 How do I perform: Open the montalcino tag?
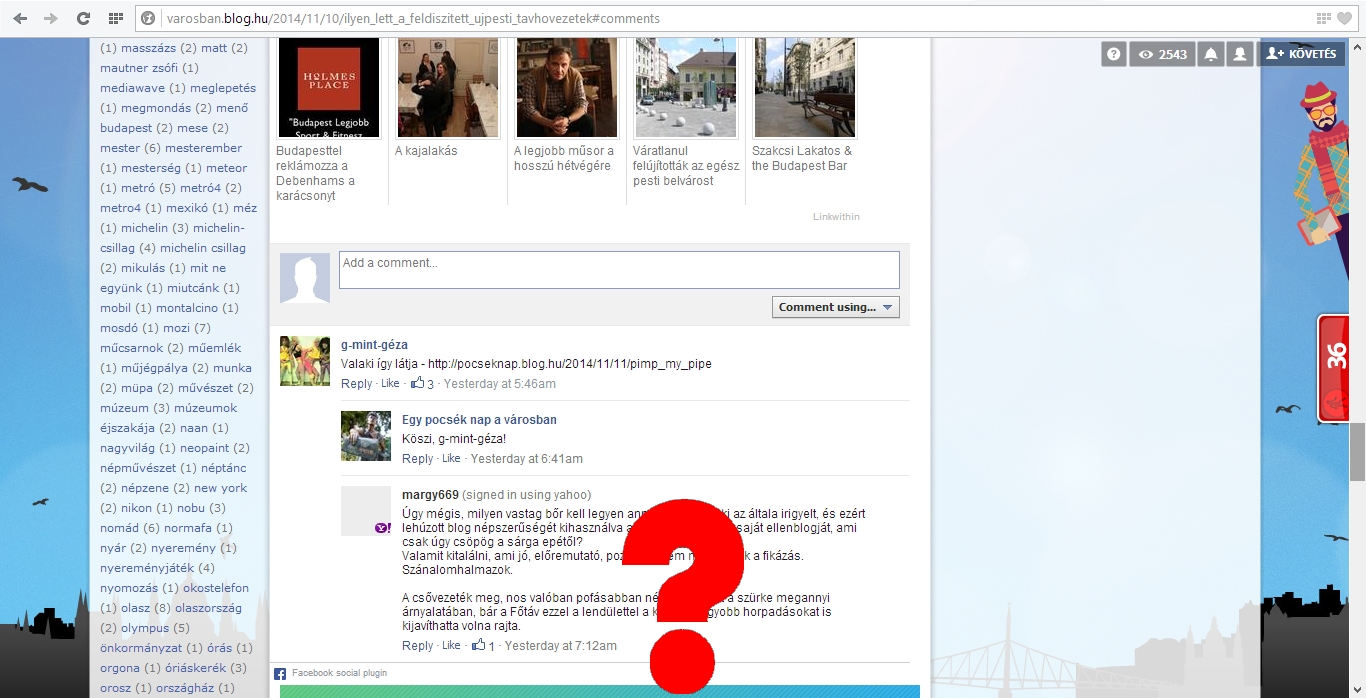click(x=187, y=308)
